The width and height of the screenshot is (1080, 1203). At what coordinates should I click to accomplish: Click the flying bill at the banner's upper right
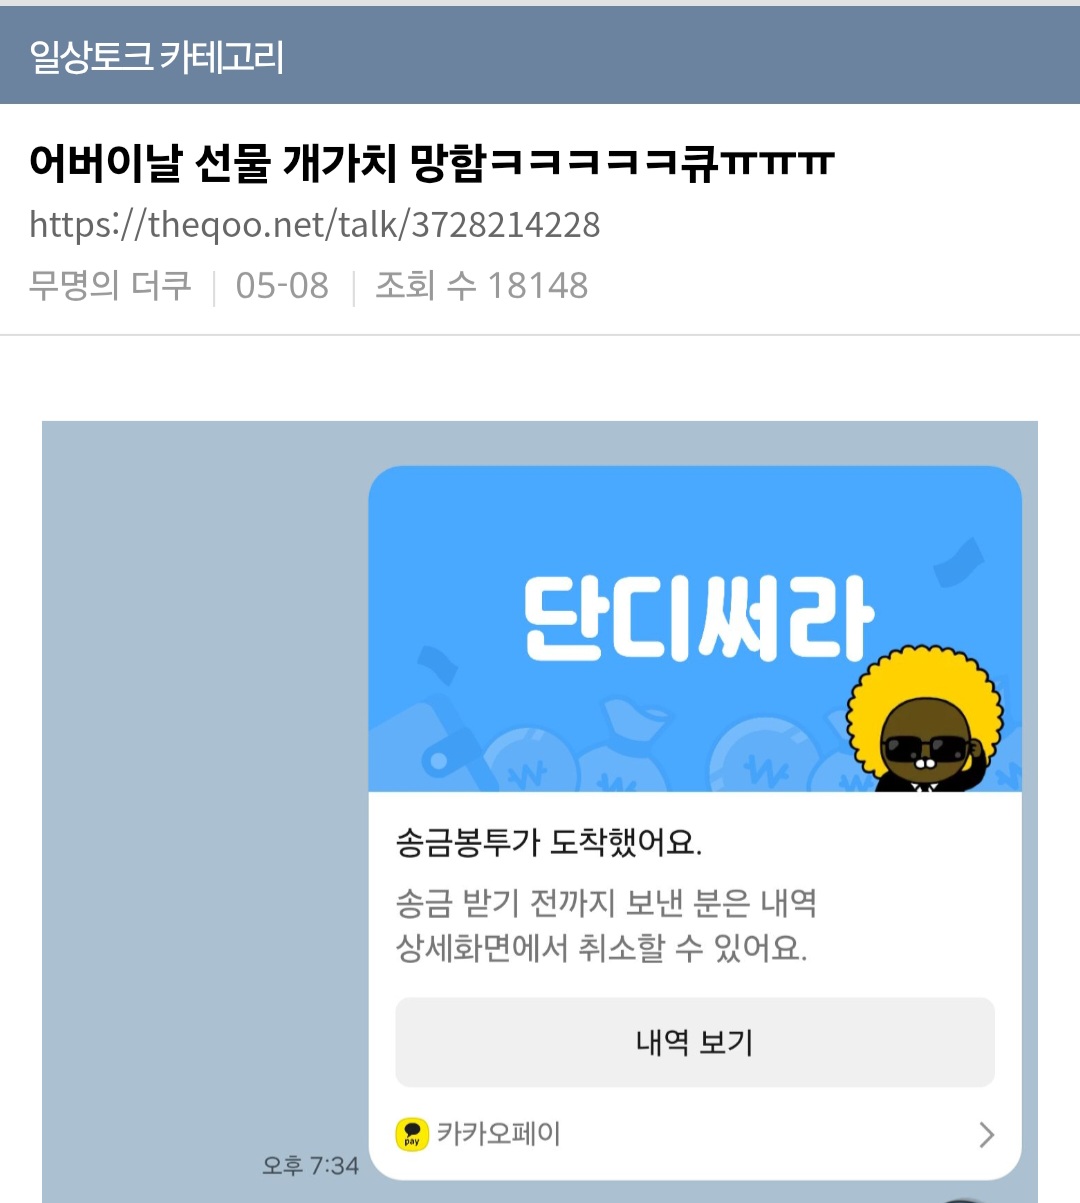click(x=959, y=563)
